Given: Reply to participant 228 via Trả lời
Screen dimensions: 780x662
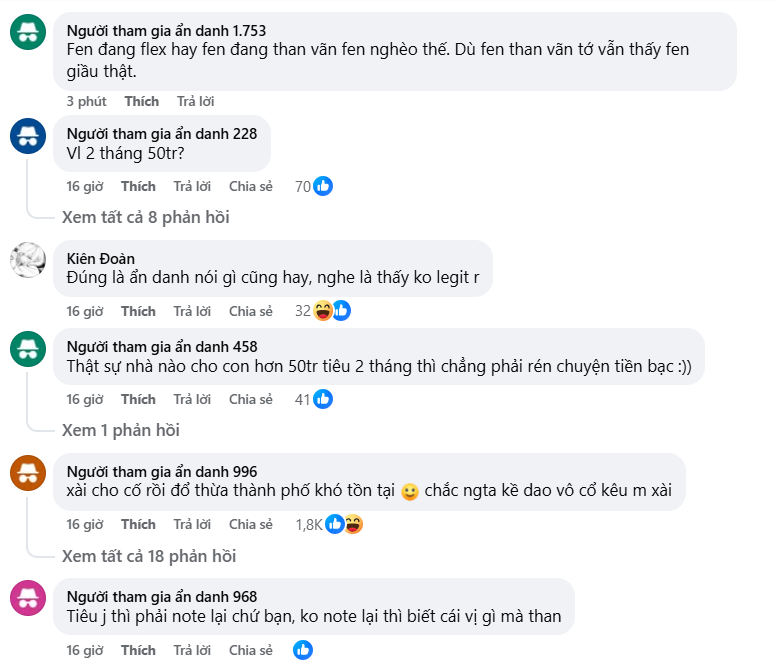Looking at the screenshot, I should 191,186.
